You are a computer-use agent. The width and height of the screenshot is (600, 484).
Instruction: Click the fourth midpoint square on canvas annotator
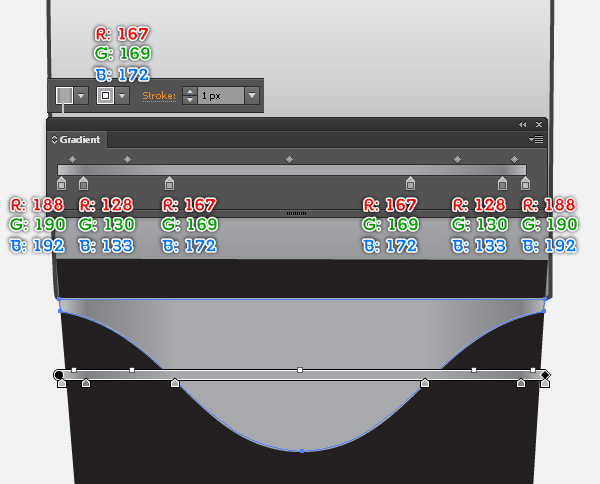point(474,370)
